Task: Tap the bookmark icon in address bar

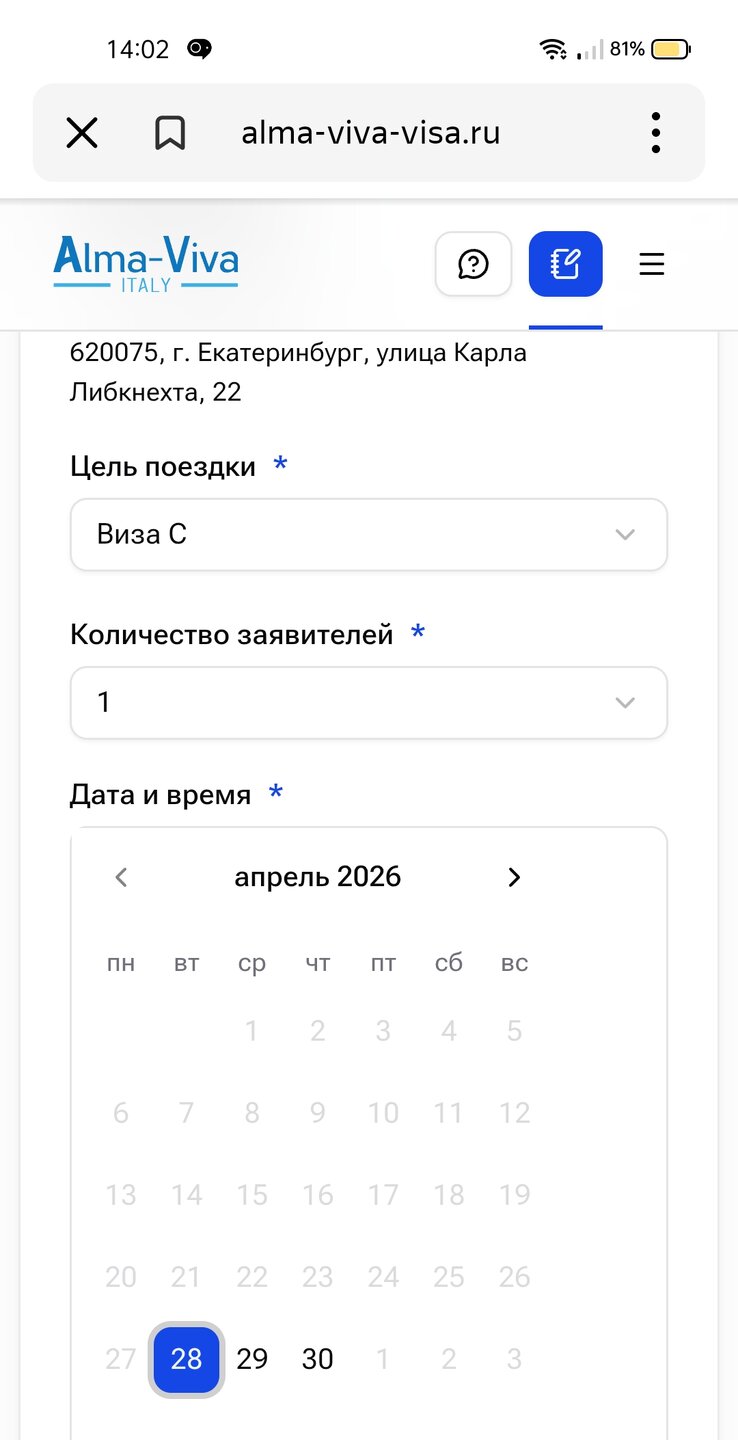Action: pos(170,132)
